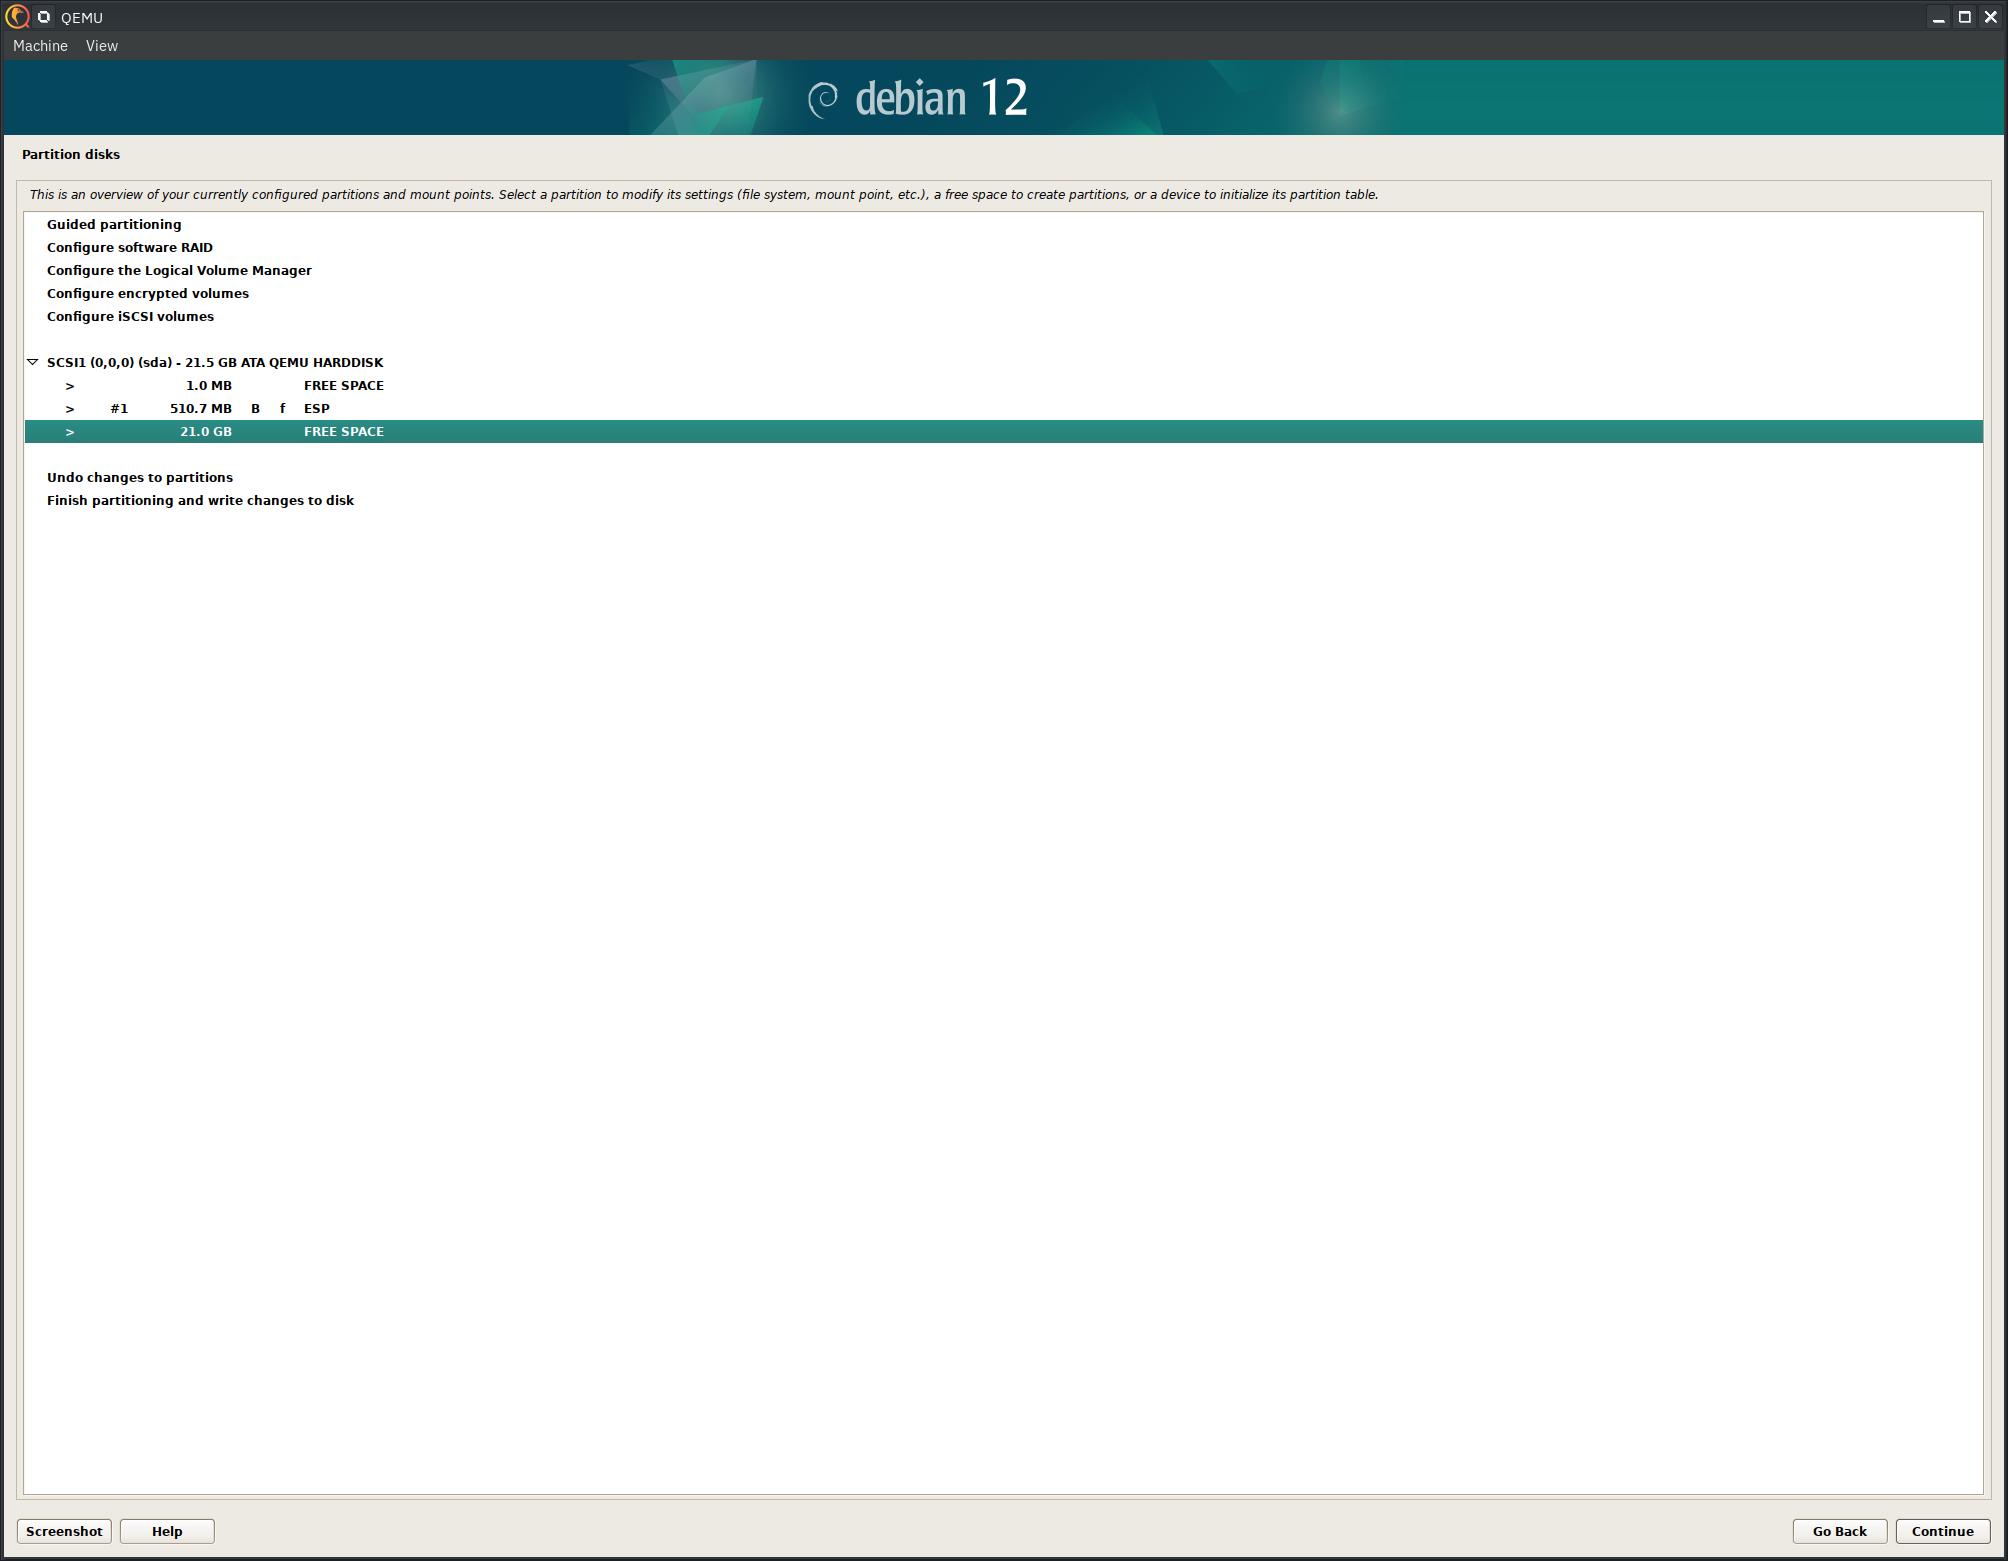Minimize the QEMU window
2008x1561 pixels.
[1938, 17]
